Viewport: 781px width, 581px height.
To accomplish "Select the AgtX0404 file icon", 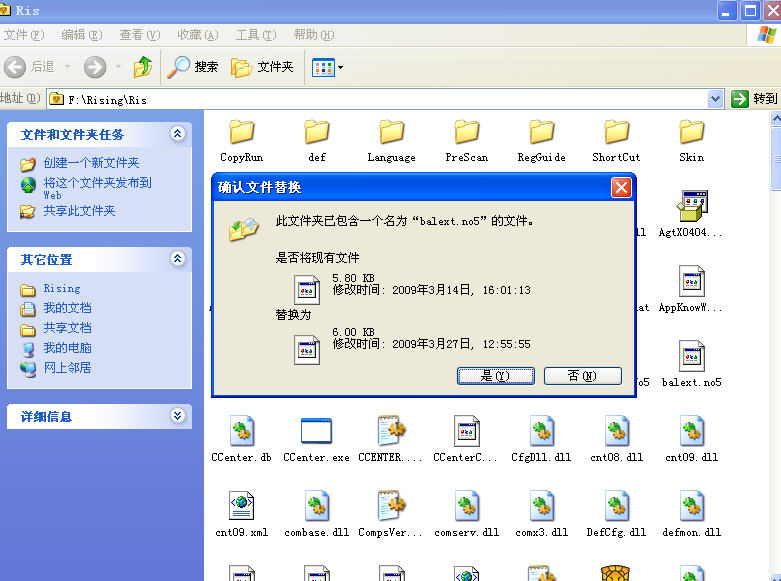I will pyautogui.click(x=691, y=206).
